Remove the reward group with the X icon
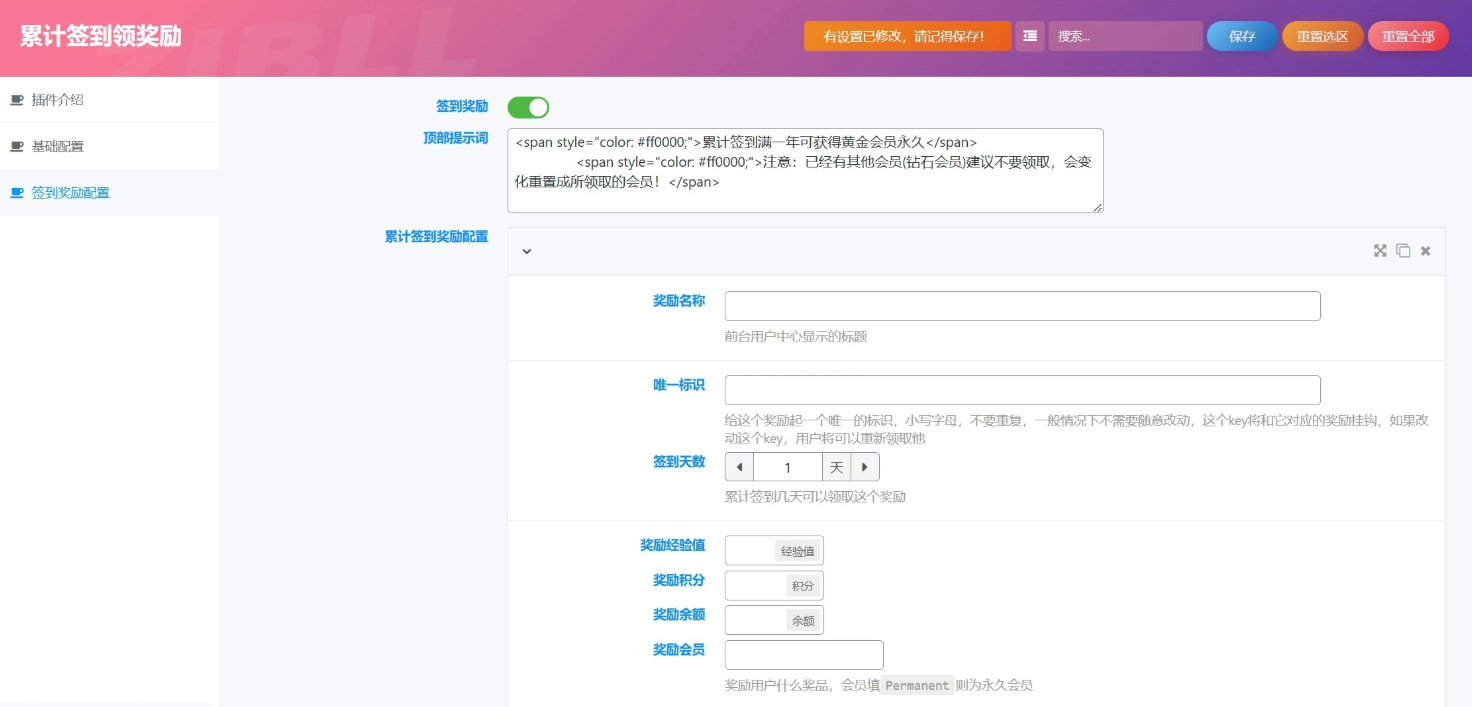This screenshot has width=1472, height=707. pyautogui.click(x=1426, y=251)
